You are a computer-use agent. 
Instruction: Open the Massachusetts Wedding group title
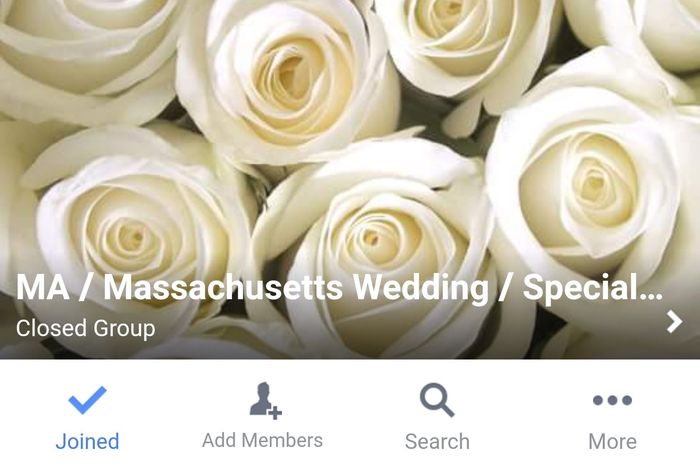pos(339,288)
